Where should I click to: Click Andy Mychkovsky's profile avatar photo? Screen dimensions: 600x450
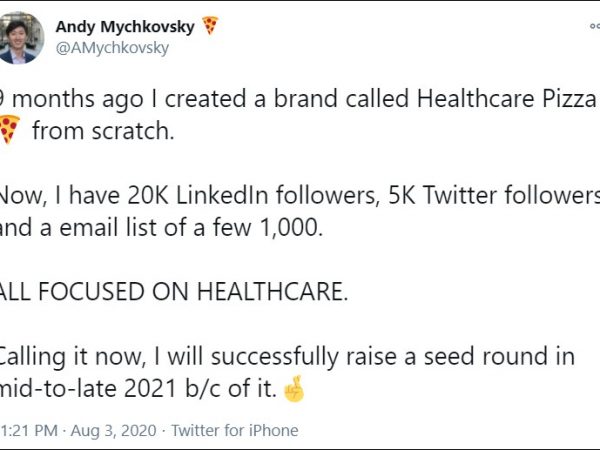(x=23, y=37)
